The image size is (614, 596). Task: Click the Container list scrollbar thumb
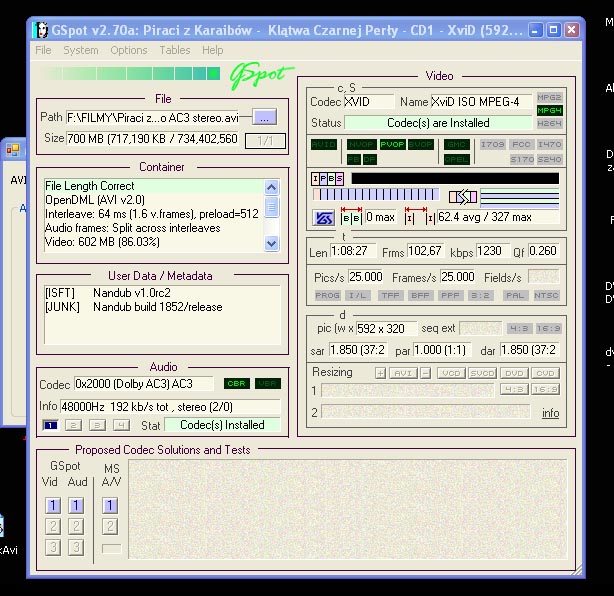tap(271, 206)
